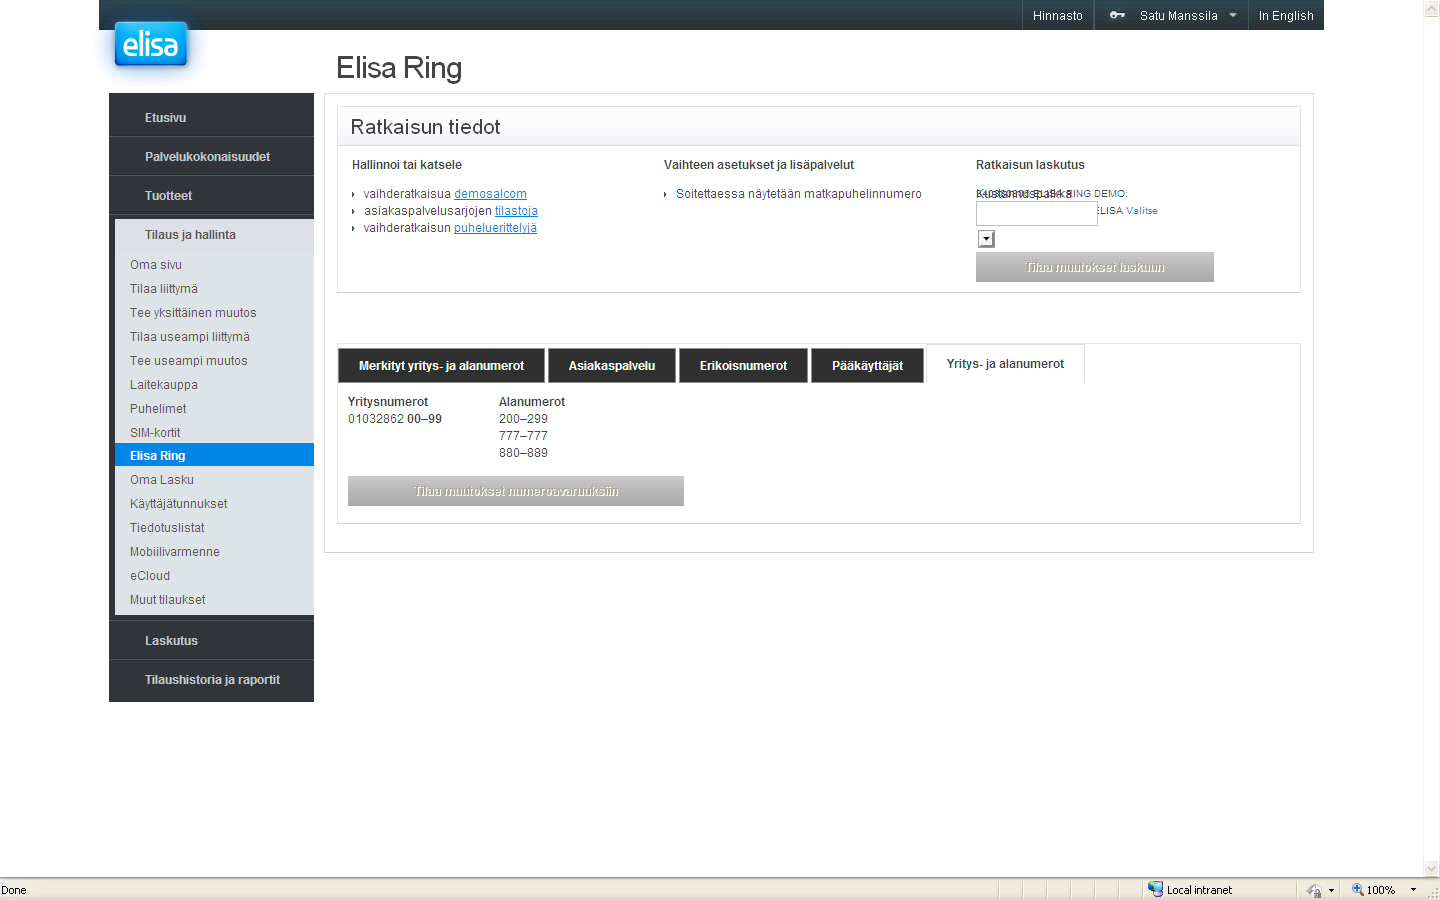This screenshot has height=900, width=1440.
Task: Open Puhelimet in sidebar
Action: [x=158, y=409]
